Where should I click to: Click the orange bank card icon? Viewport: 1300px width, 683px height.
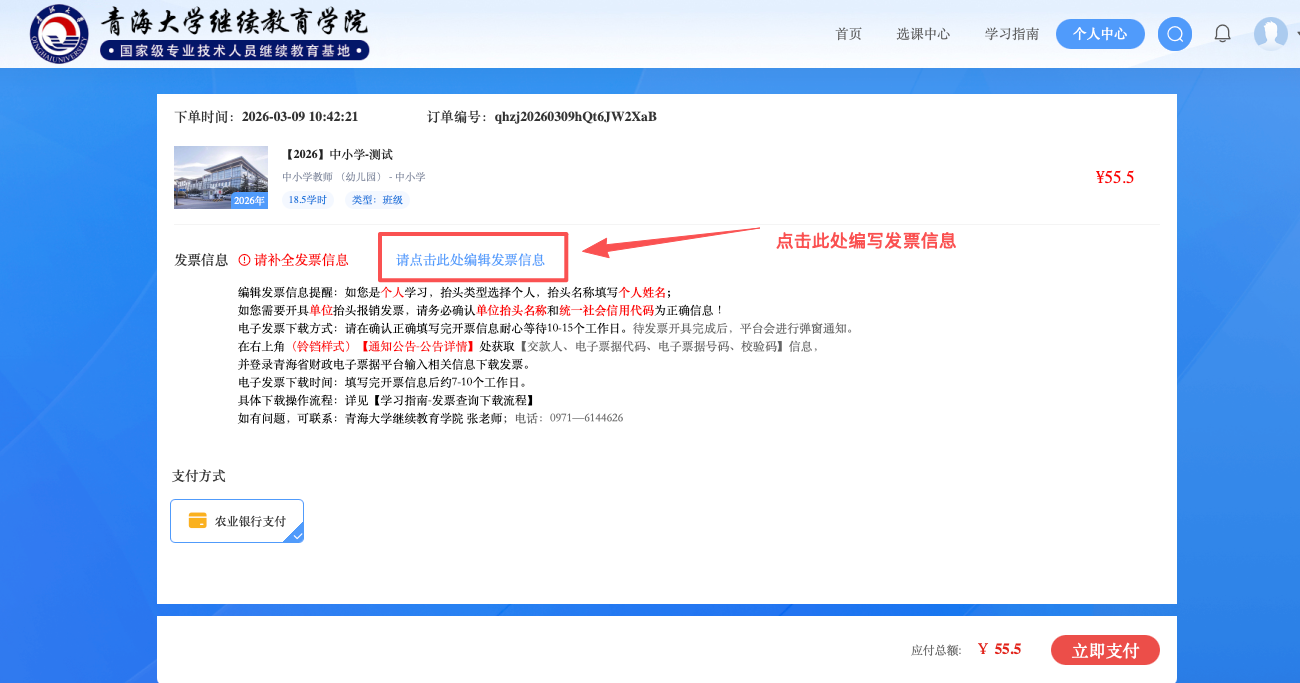point(198,520)
